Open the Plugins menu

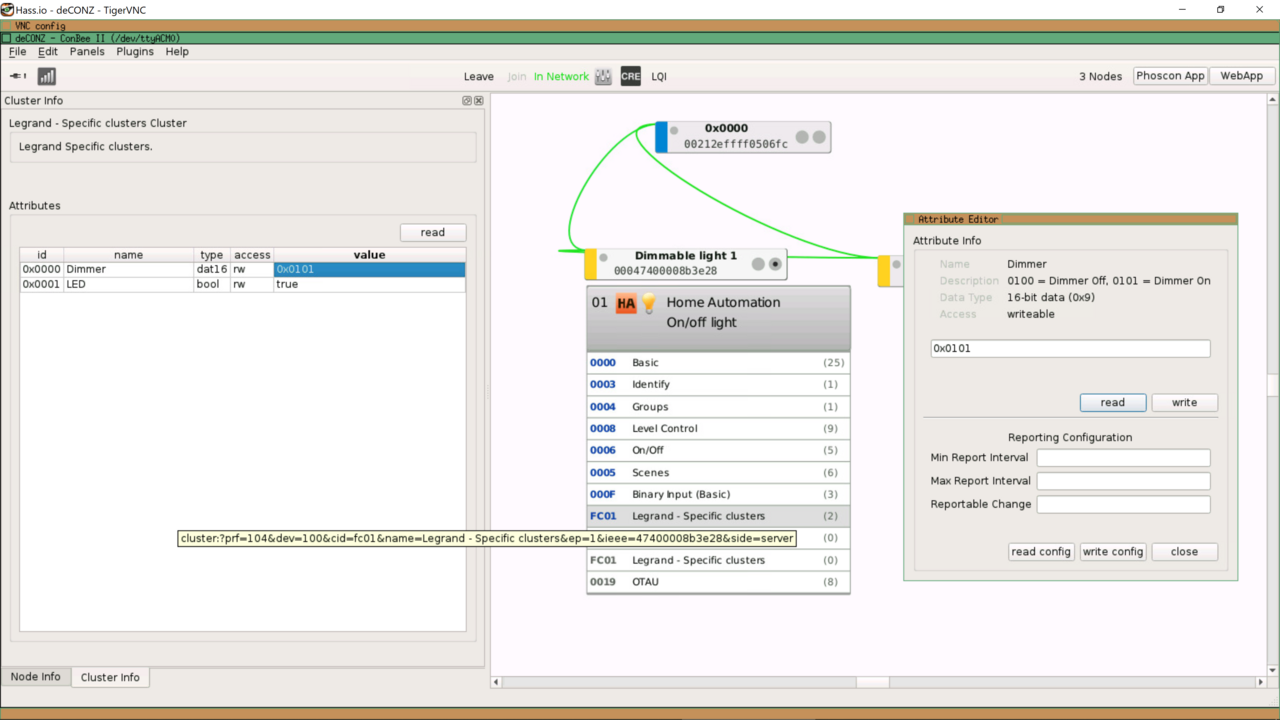point(135,51)
